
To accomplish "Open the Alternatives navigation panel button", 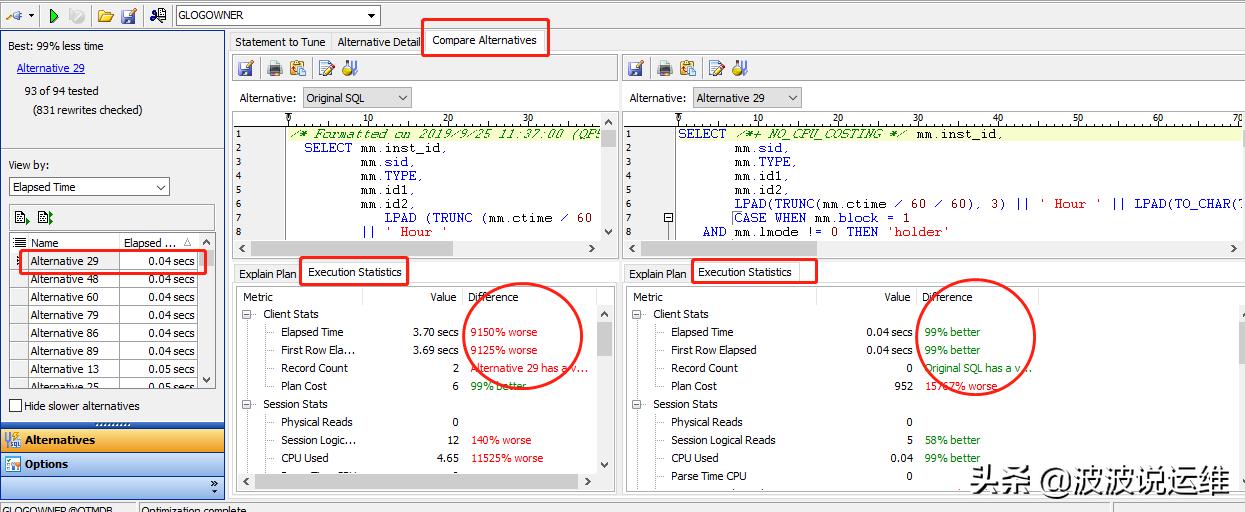I will point(112,440).
